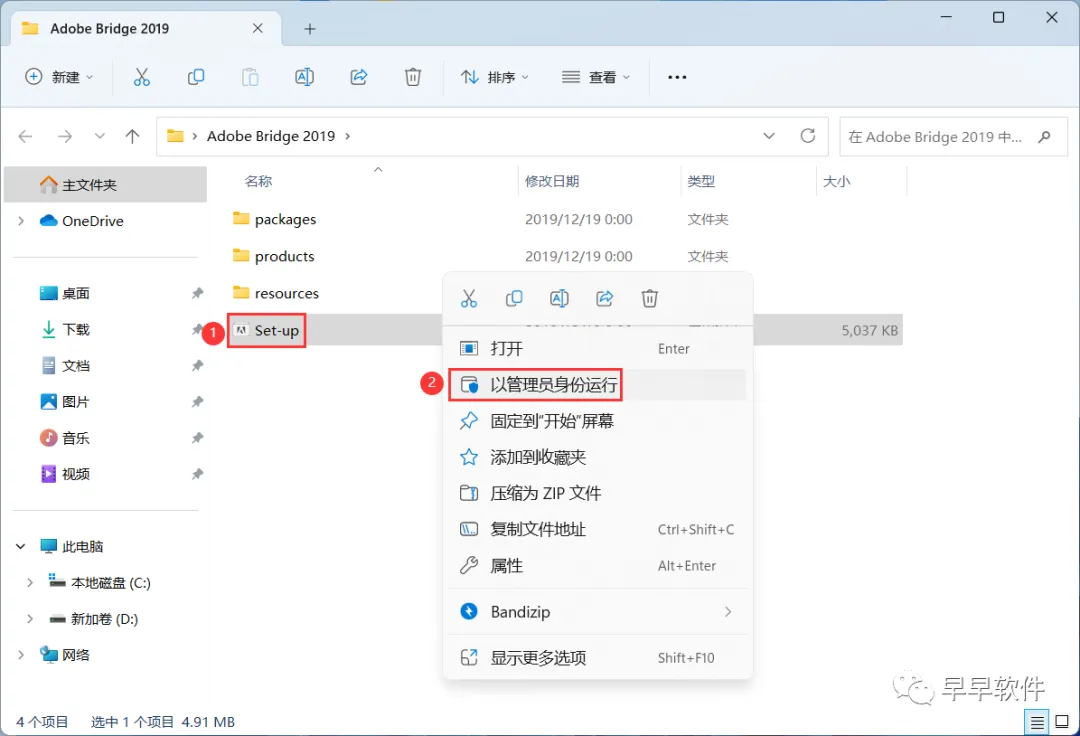Go forward with the right arrow

pos(65,136)
